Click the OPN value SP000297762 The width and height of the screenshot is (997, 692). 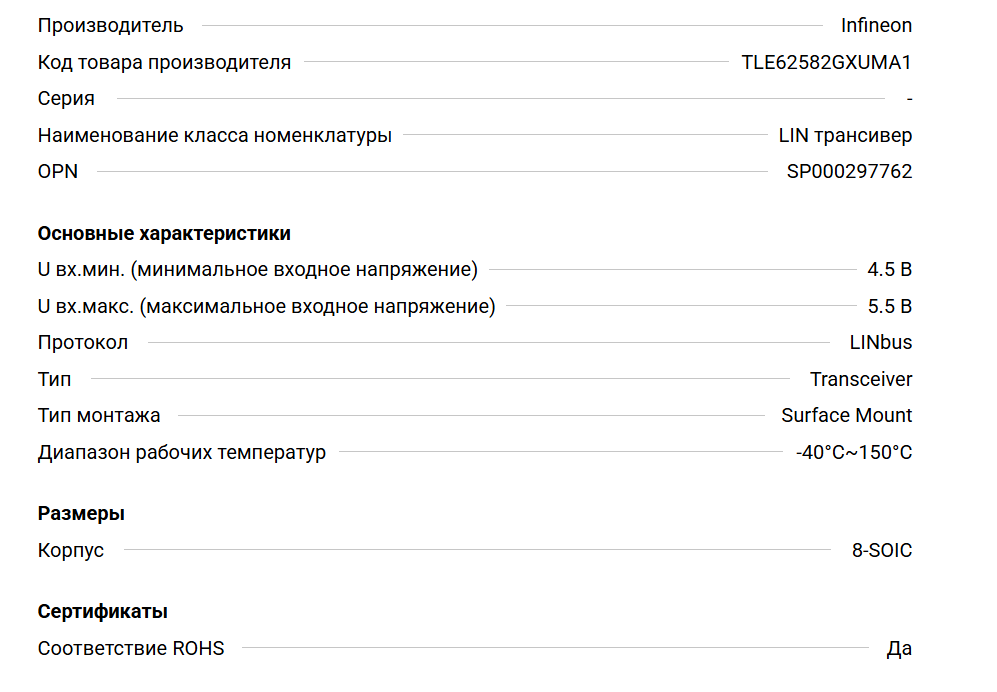click(849, 171)
